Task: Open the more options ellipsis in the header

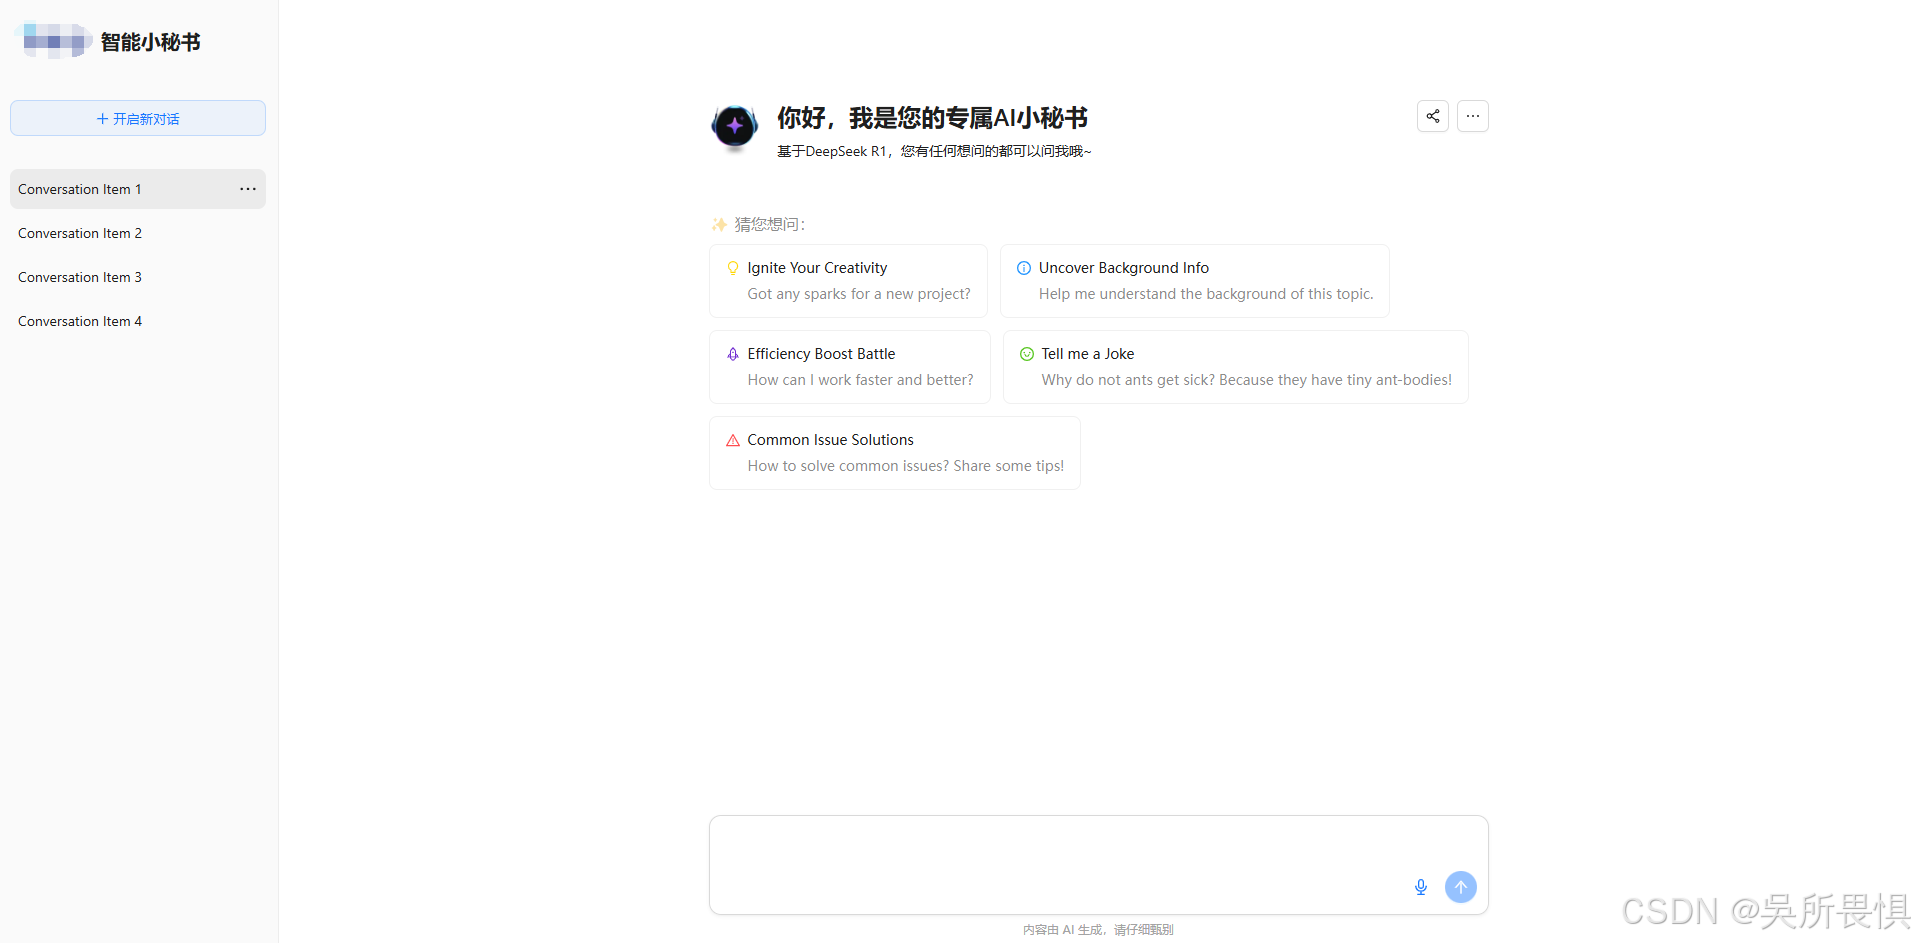Action: pyautogui.click(x=1472, y=116)
